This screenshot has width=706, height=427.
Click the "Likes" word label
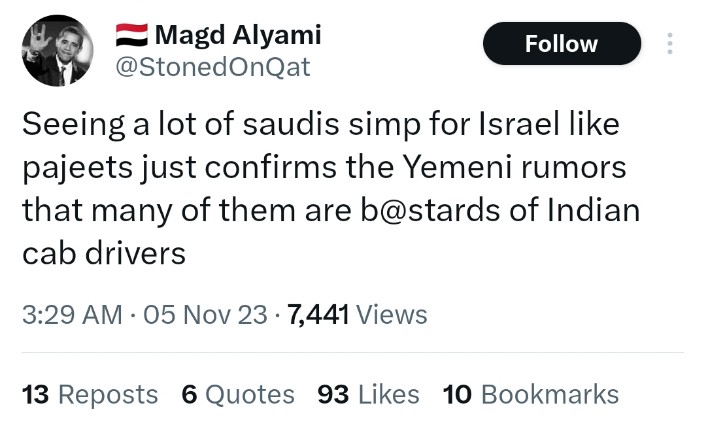(x=388, y=394)
